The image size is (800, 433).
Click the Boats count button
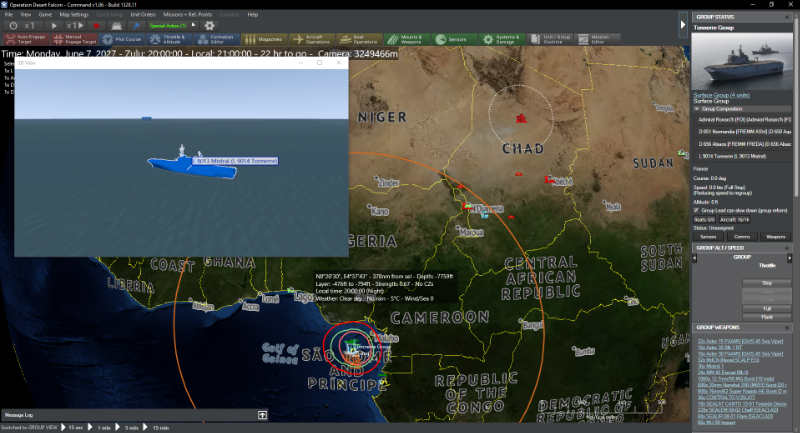point(703,219)
